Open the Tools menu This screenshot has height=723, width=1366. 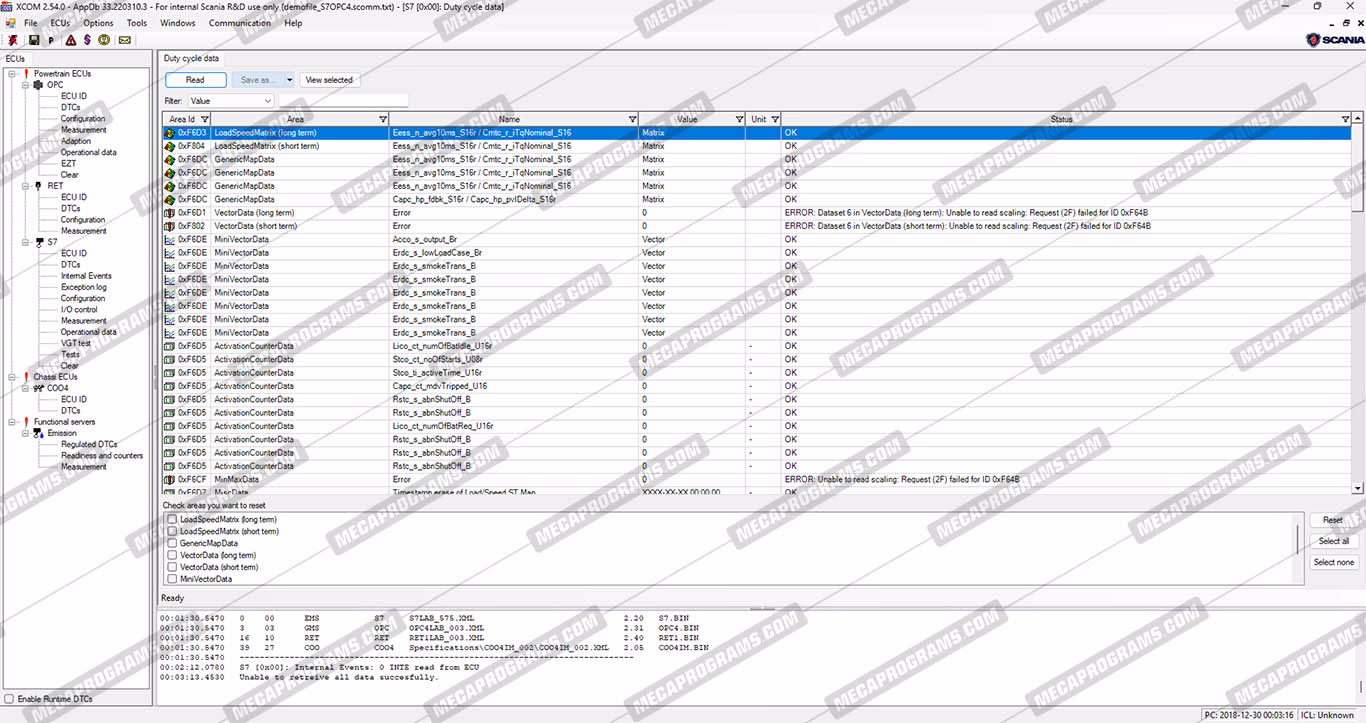pos(137,22)
